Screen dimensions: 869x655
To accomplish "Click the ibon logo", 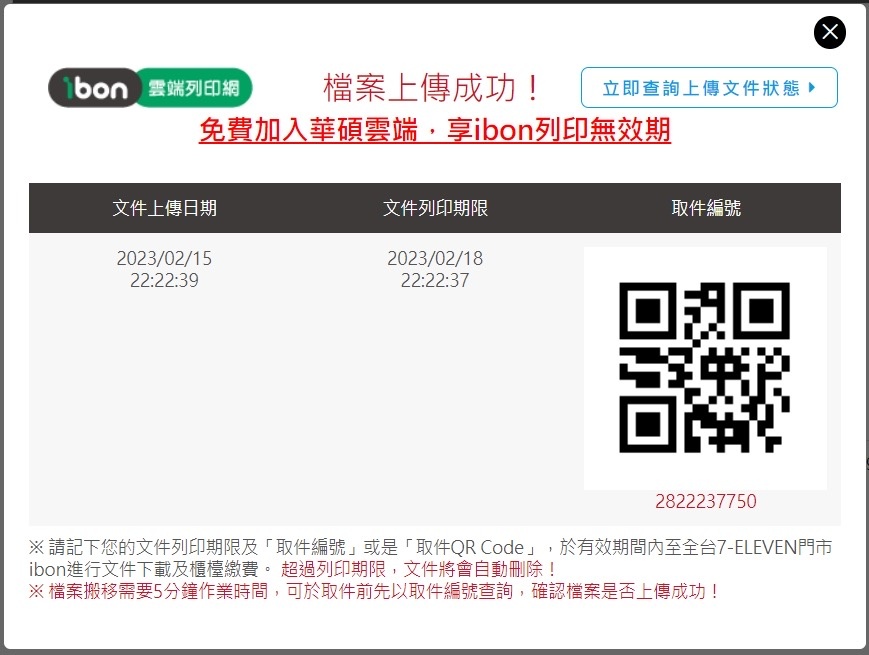I will [94, 88].
